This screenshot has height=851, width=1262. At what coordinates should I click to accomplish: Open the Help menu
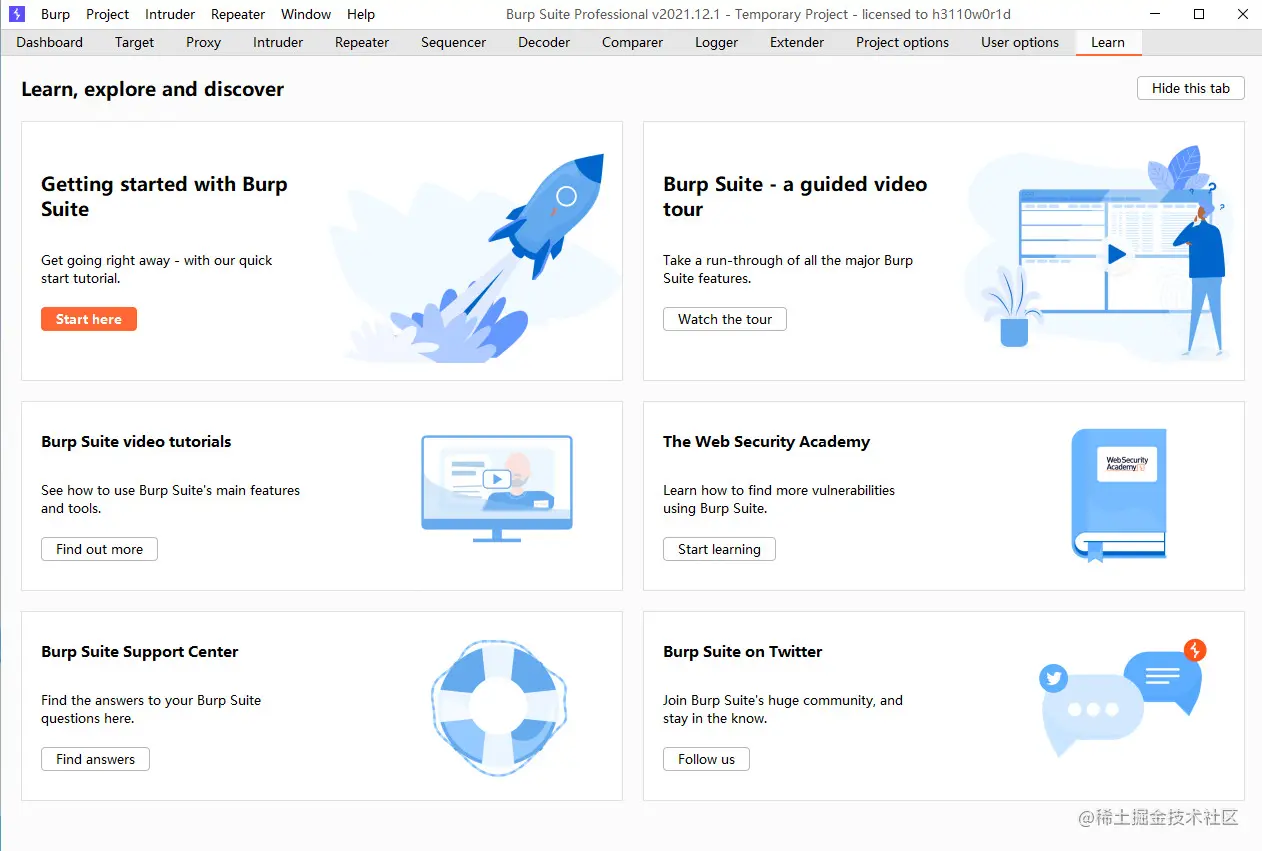[361, 14]
